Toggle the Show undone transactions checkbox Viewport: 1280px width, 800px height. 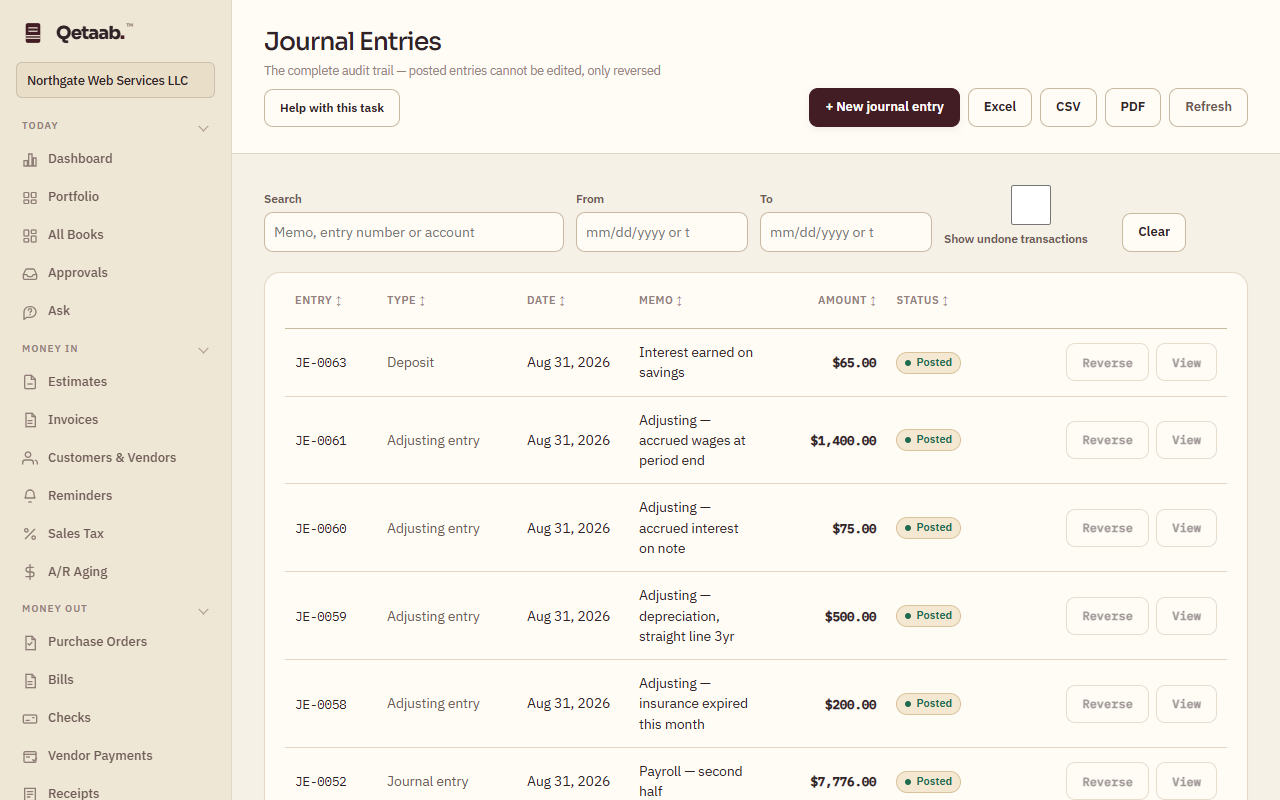click(x=1031, y=205)
